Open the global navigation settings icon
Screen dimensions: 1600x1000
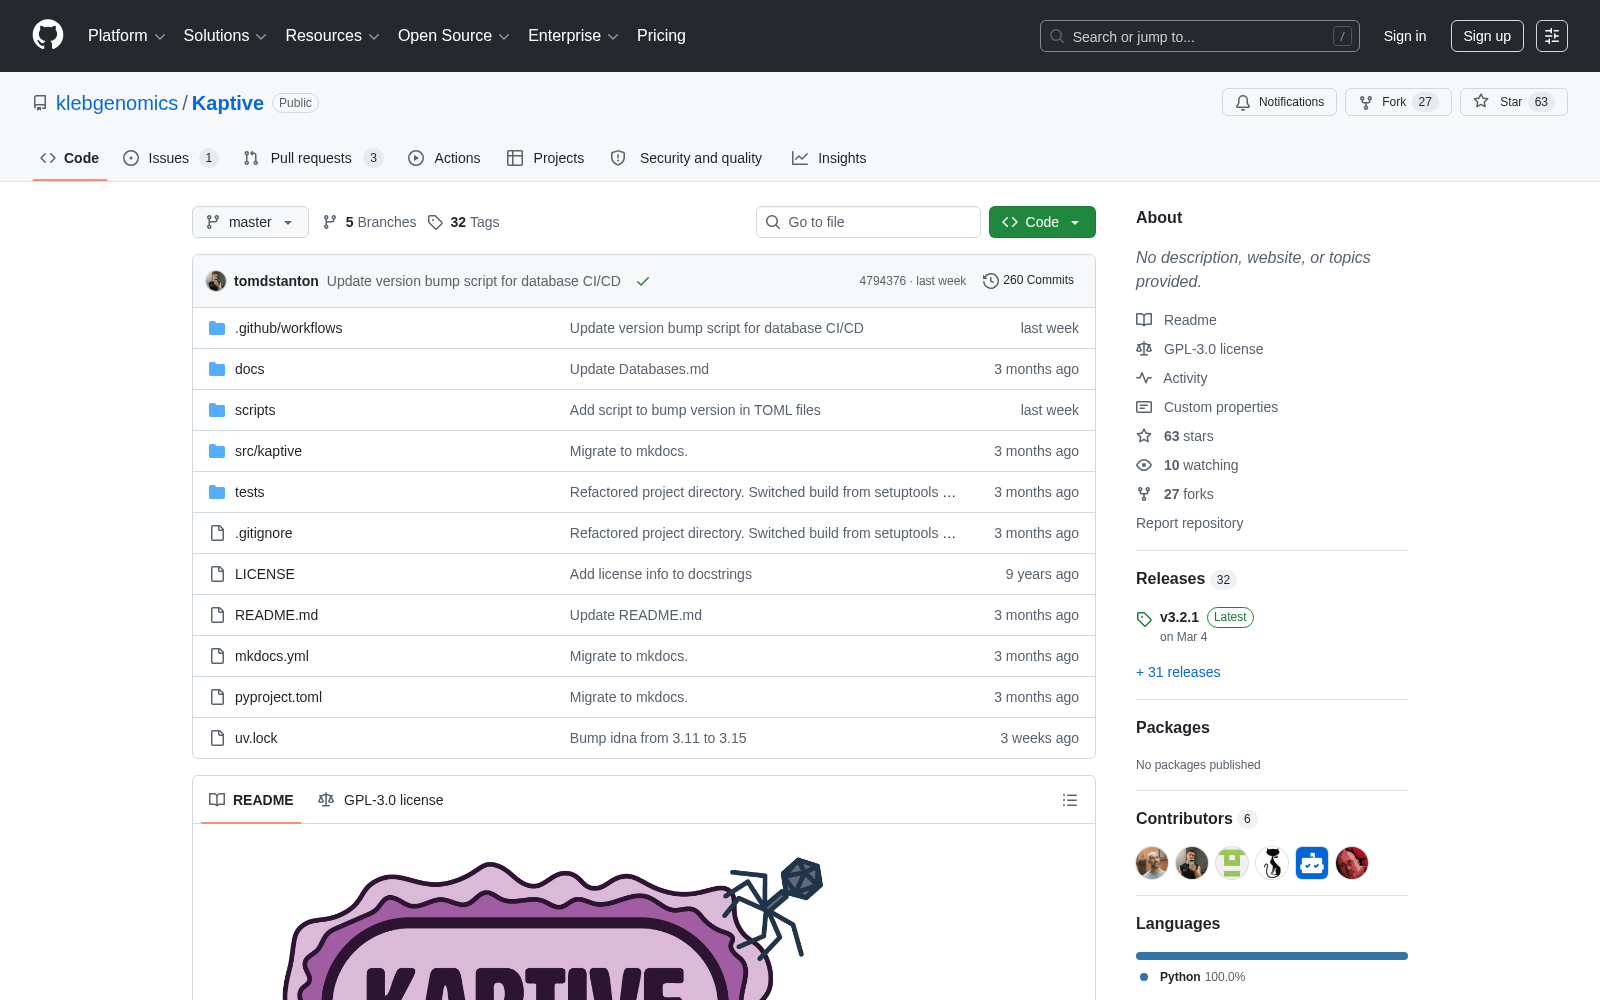click(x=1552, y=36)
